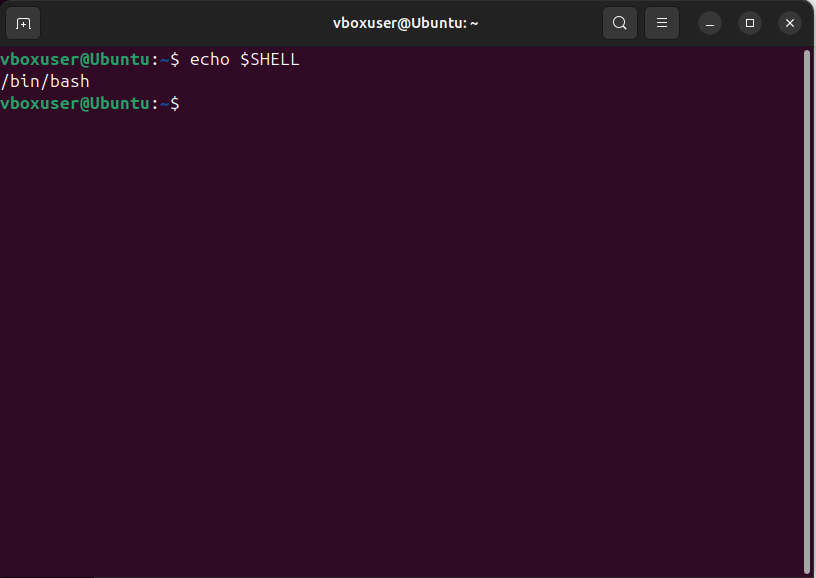Minimize the terminal window
816x578 pixels.
(710, 23)
